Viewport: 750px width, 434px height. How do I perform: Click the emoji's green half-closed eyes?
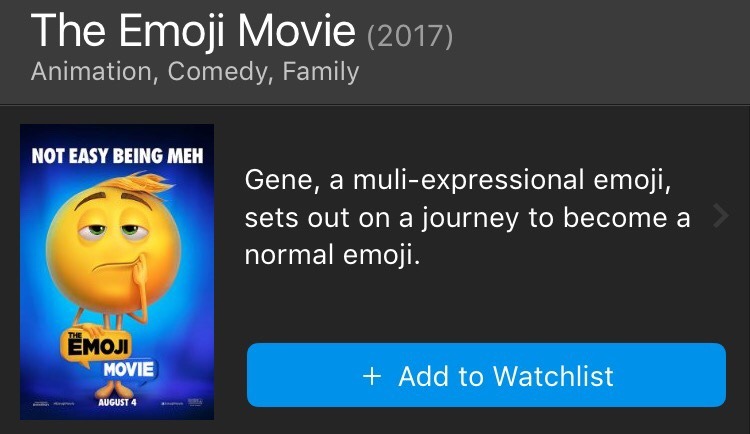(x=113, y=231)
